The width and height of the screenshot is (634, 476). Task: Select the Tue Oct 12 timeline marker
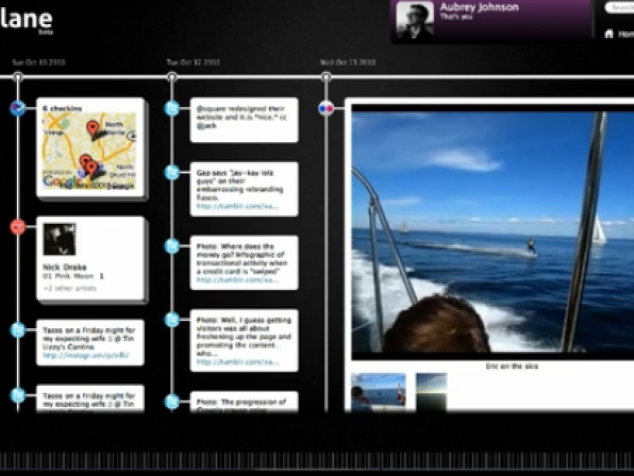click(x=172, y=76)
